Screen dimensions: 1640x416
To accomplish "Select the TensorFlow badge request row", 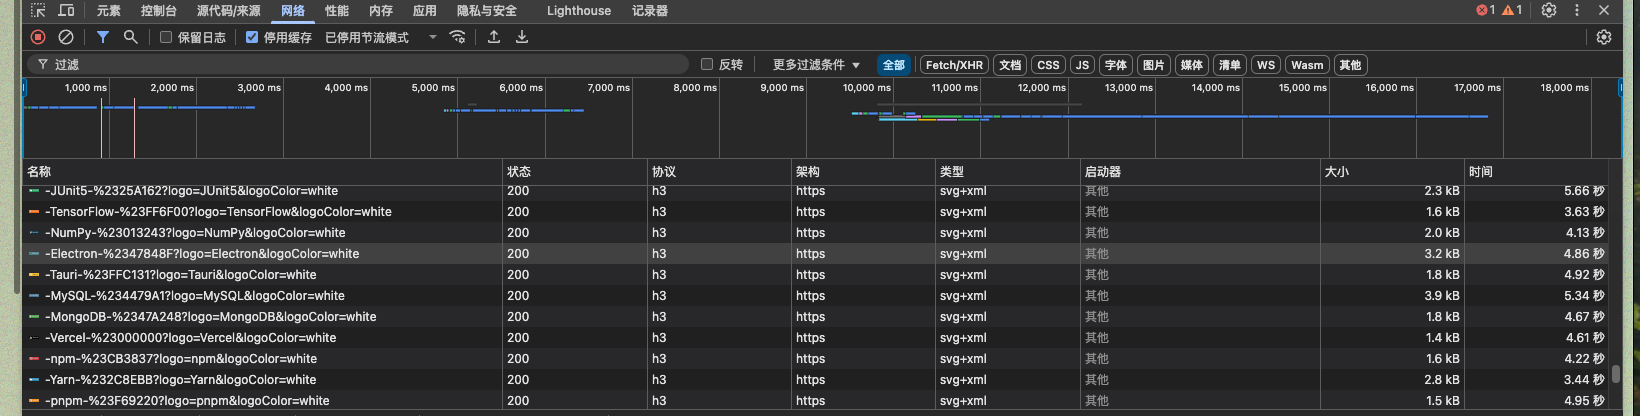I will 816,212.
